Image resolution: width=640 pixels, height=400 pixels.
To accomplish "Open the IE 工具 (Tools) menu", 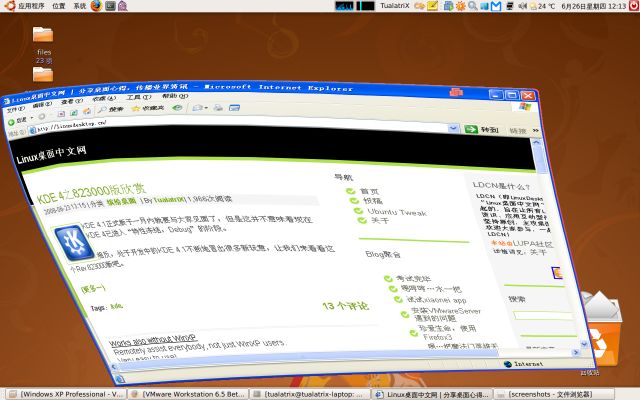I will [x=139, y=97].
